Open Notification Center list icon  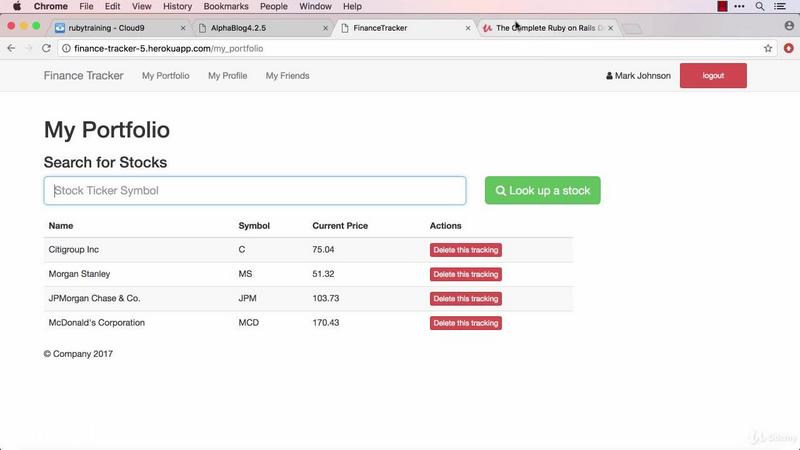tap(780, 6)
